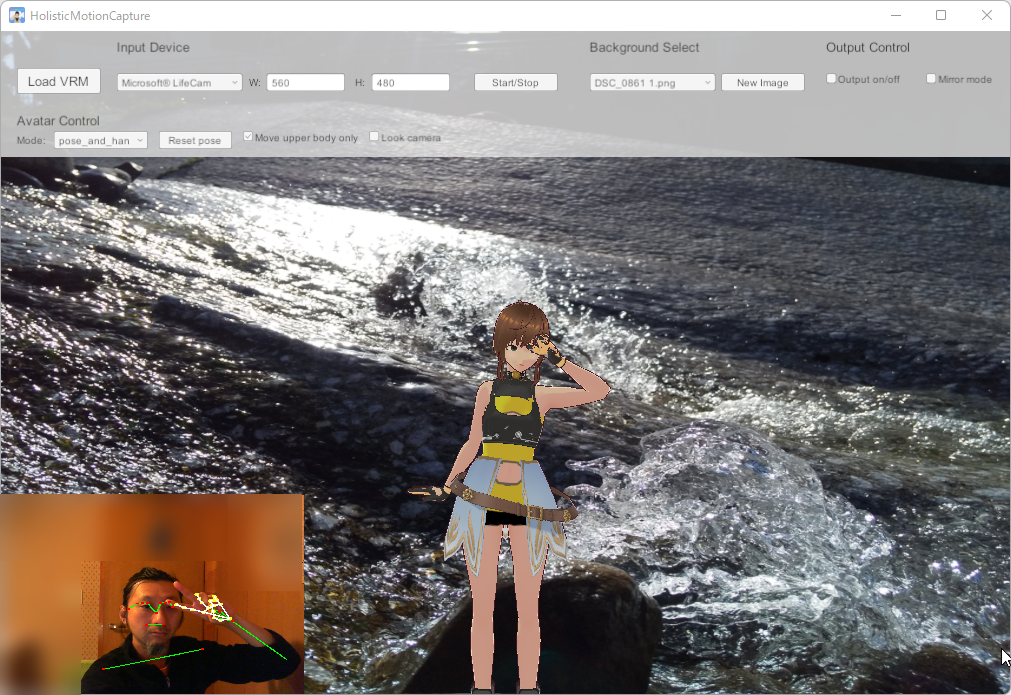Click the Output Control heading
The image size is (1011, 695).
click(867, 47)
